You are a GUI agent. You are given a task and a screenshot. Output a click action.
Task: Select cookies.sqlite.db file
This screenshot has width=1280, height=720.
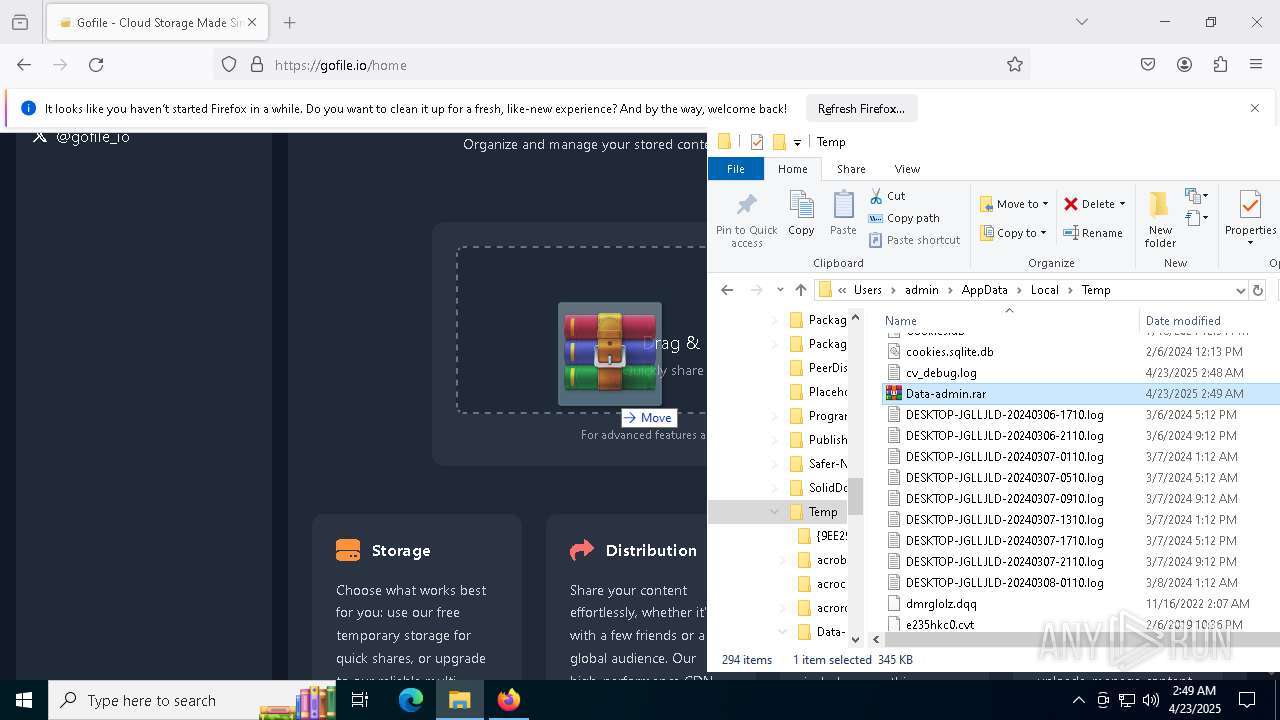tap(949, 352)
